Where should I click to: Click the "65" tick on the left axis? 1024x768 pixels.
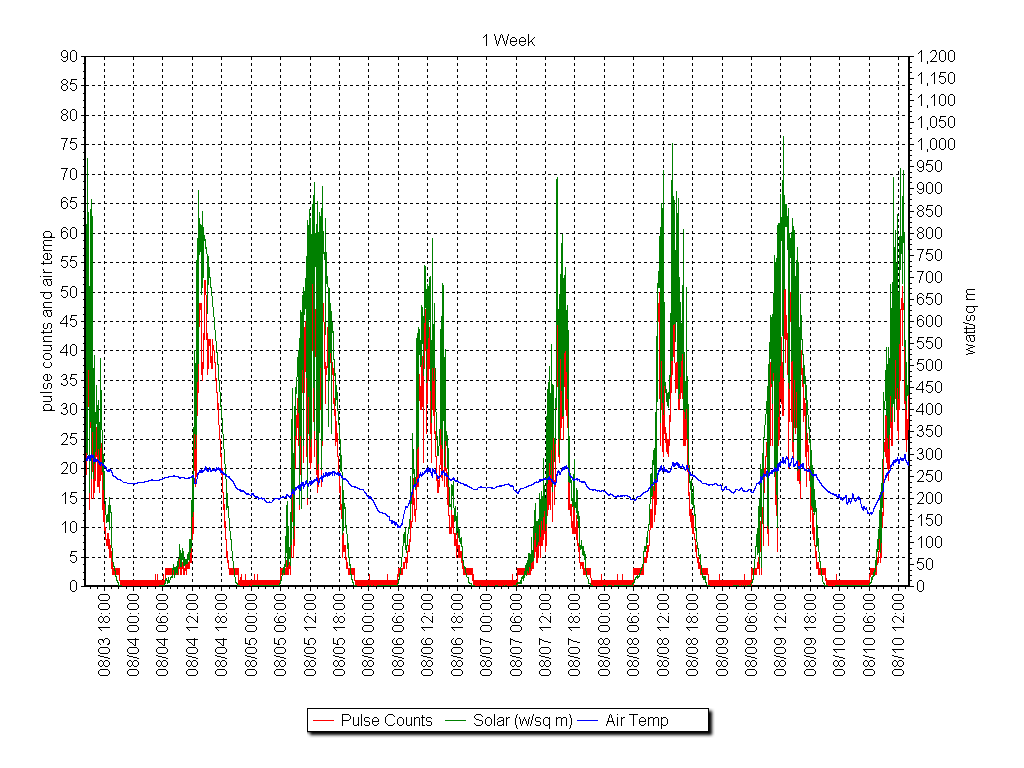click(69, 203)
